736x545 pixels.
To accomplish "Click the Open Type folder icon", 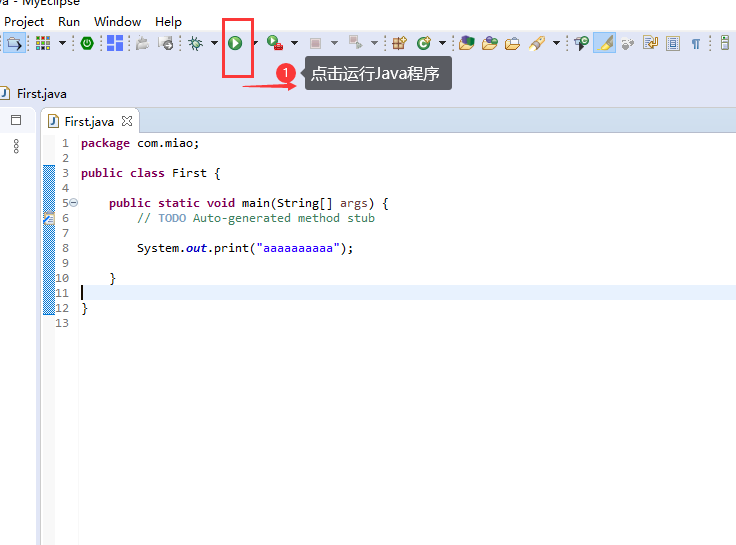I will click(467, 43).
